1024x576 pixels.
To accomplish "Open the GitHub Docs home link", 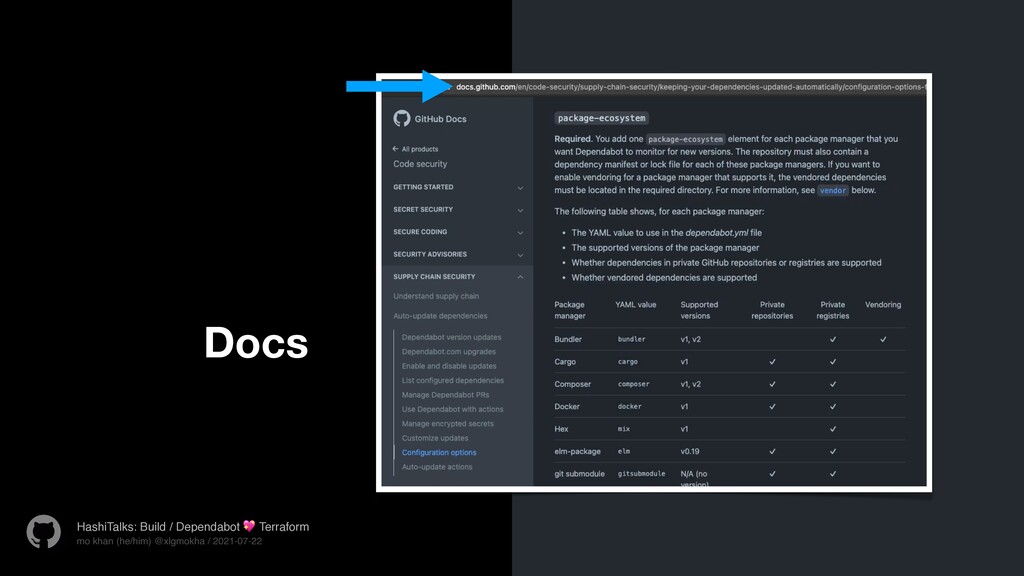I will (440, 119).
